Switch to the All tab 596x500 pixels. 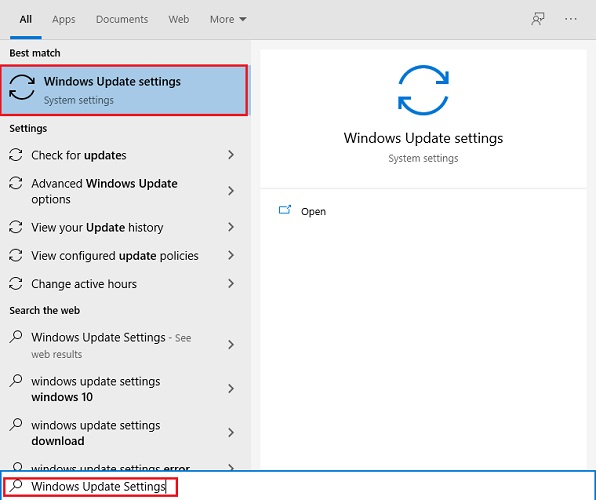(x=25, y=19)
